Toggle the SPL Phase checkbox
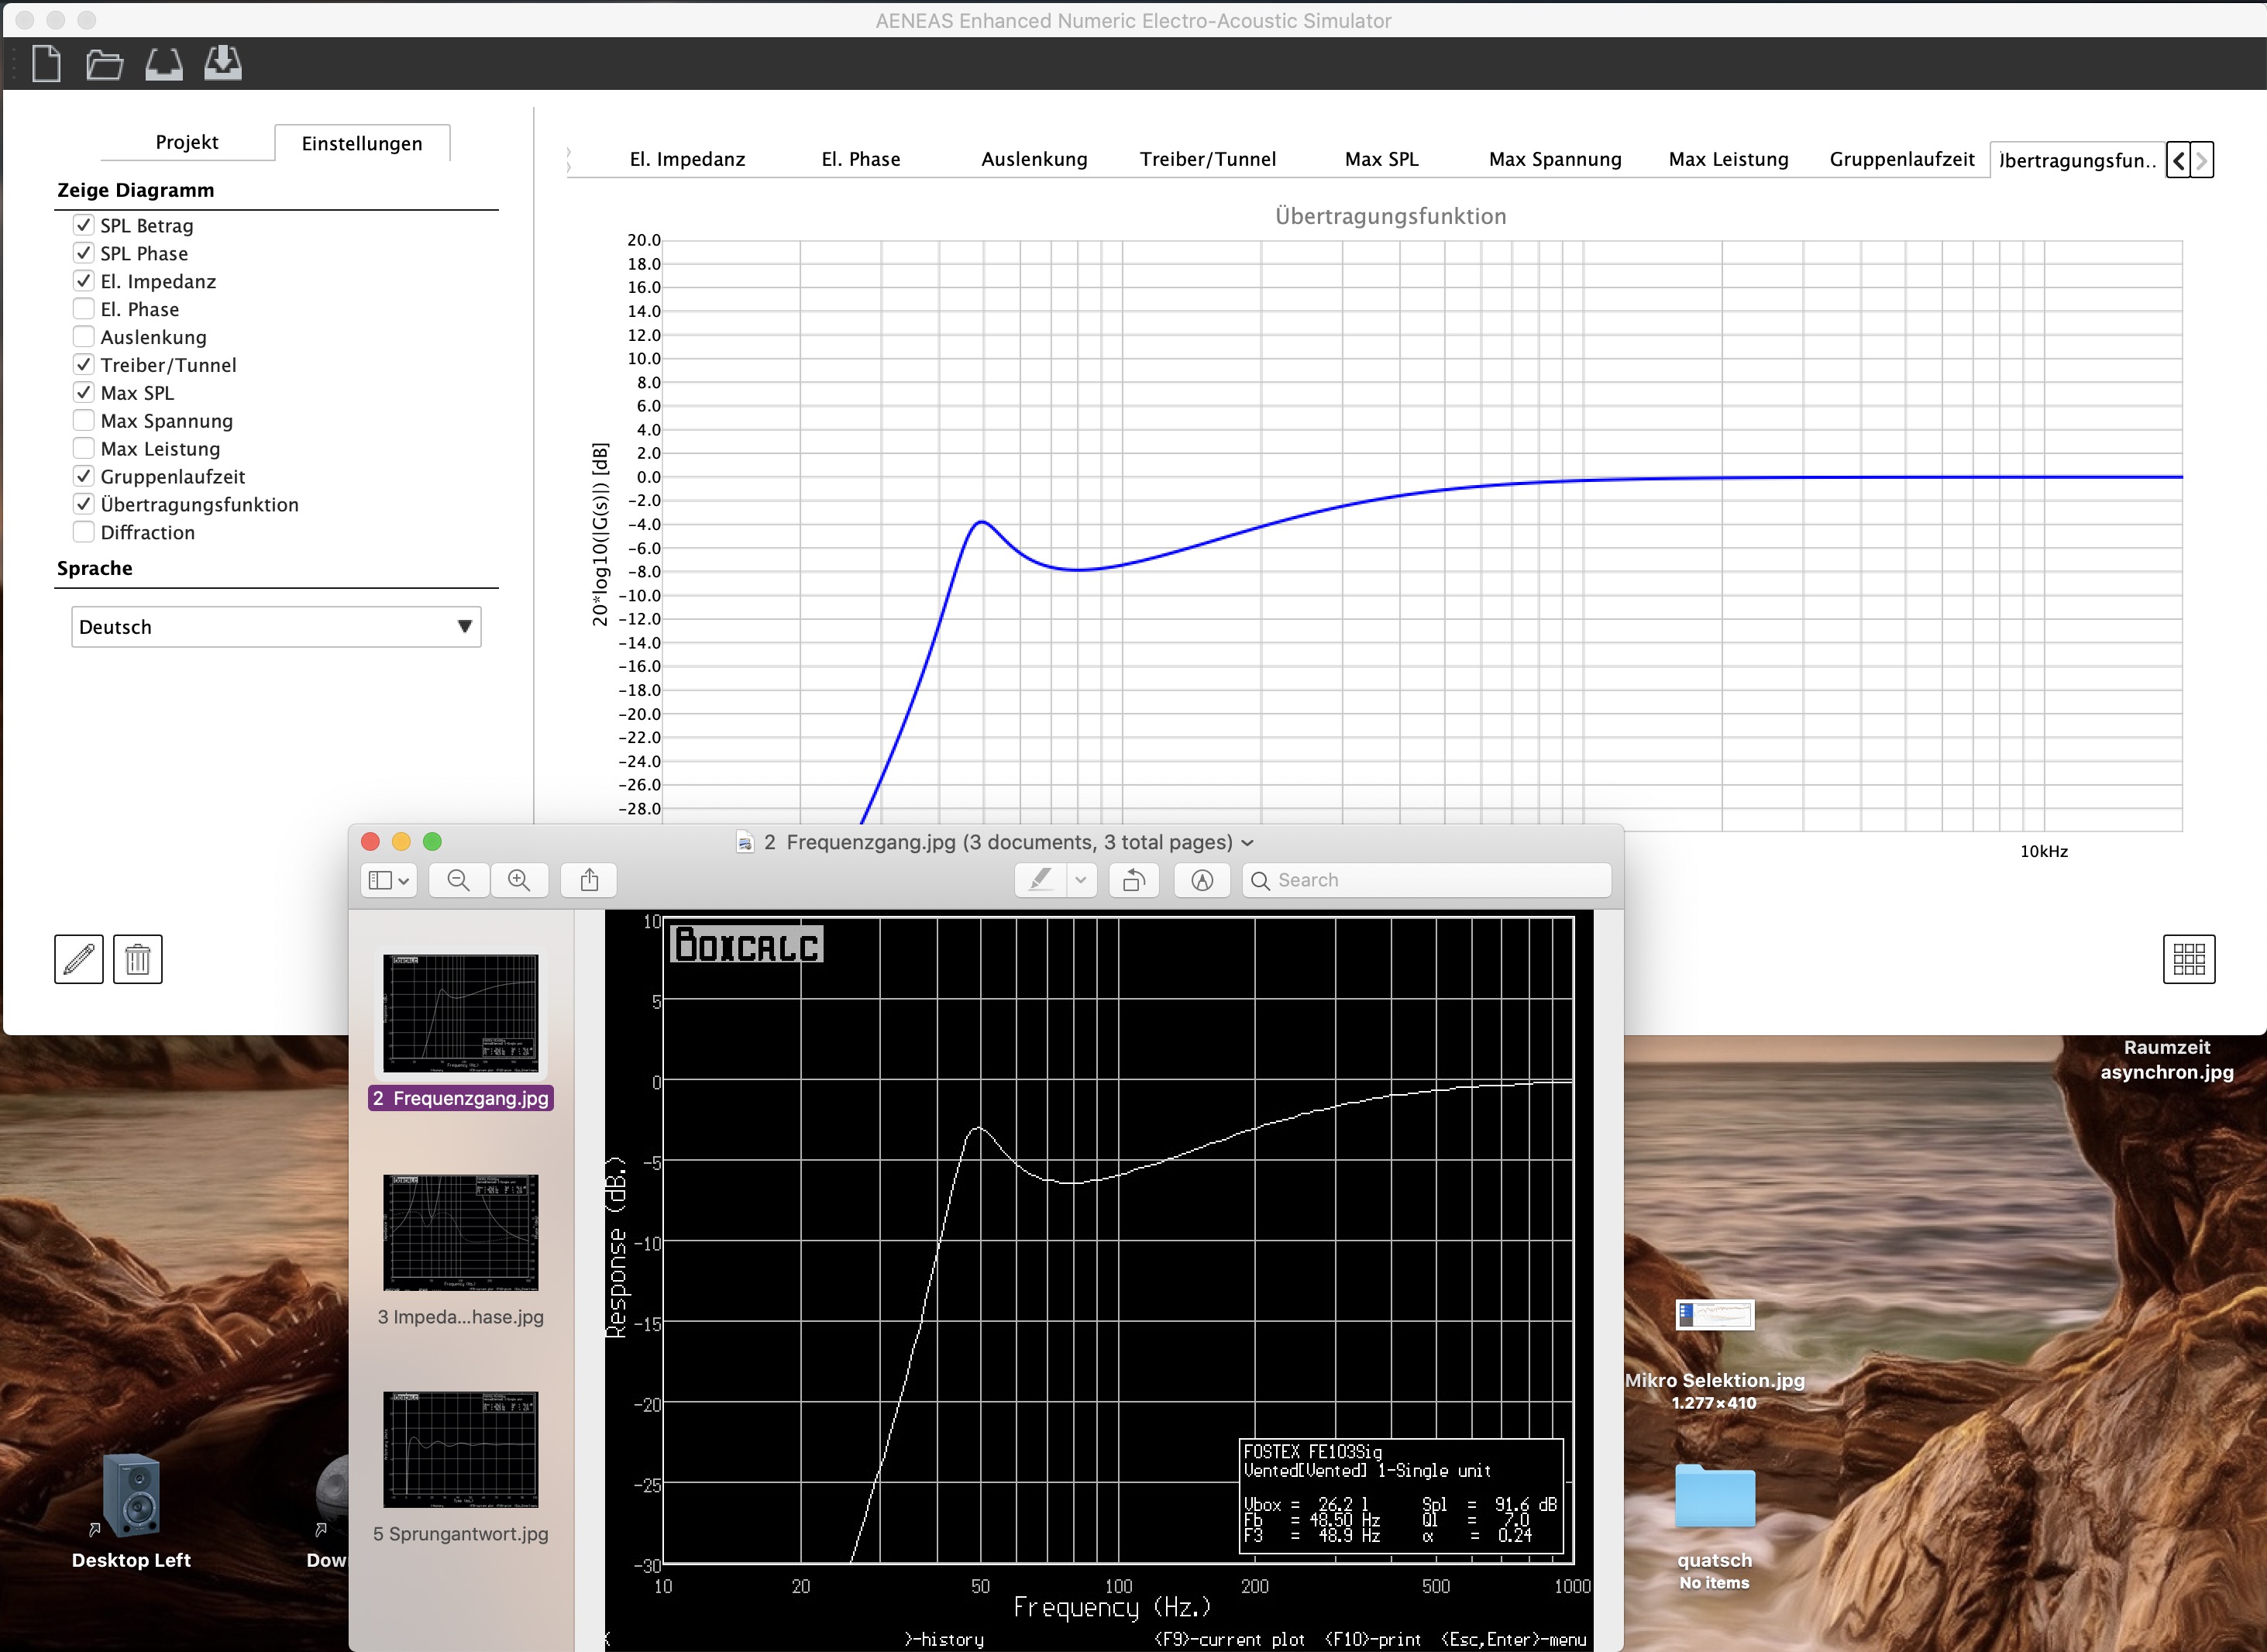Image resolution: width=2267 pixels, height=1652 pixels. click(x=84, y=253)
